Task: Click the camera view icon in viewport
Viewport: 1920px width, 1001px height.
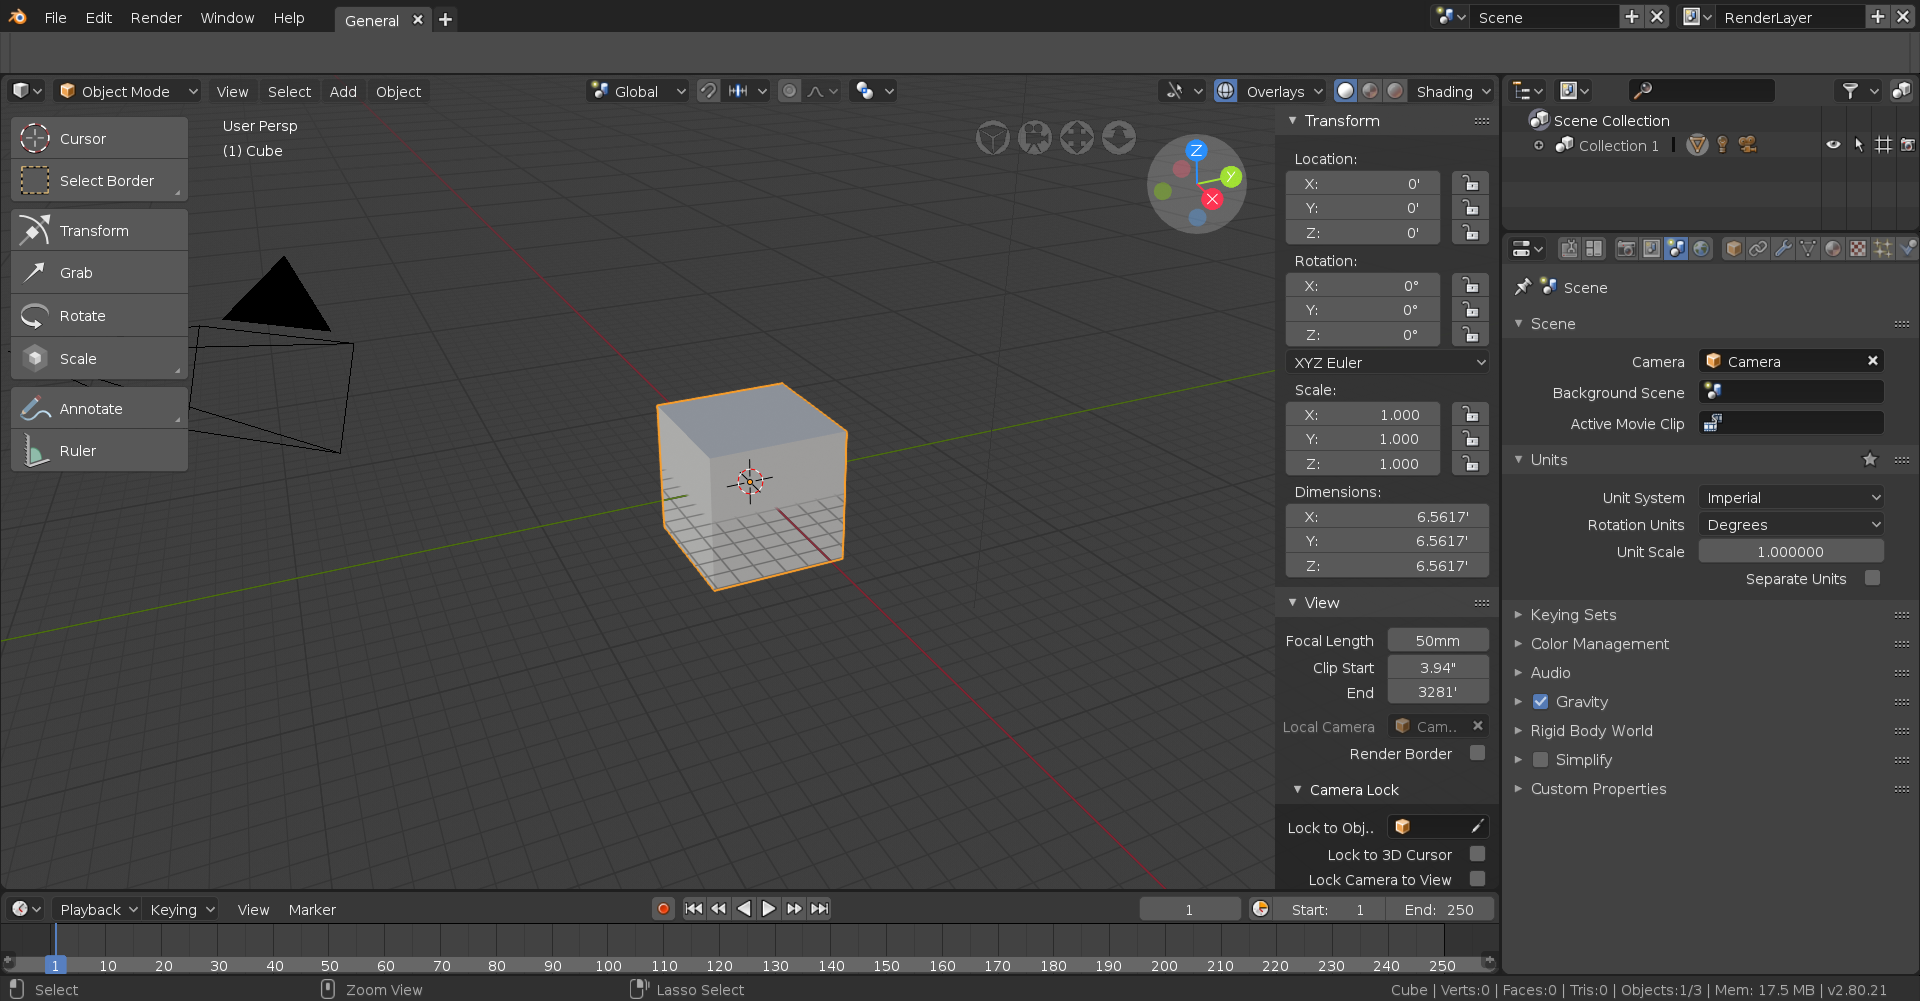Action: tap(1035, 138)
